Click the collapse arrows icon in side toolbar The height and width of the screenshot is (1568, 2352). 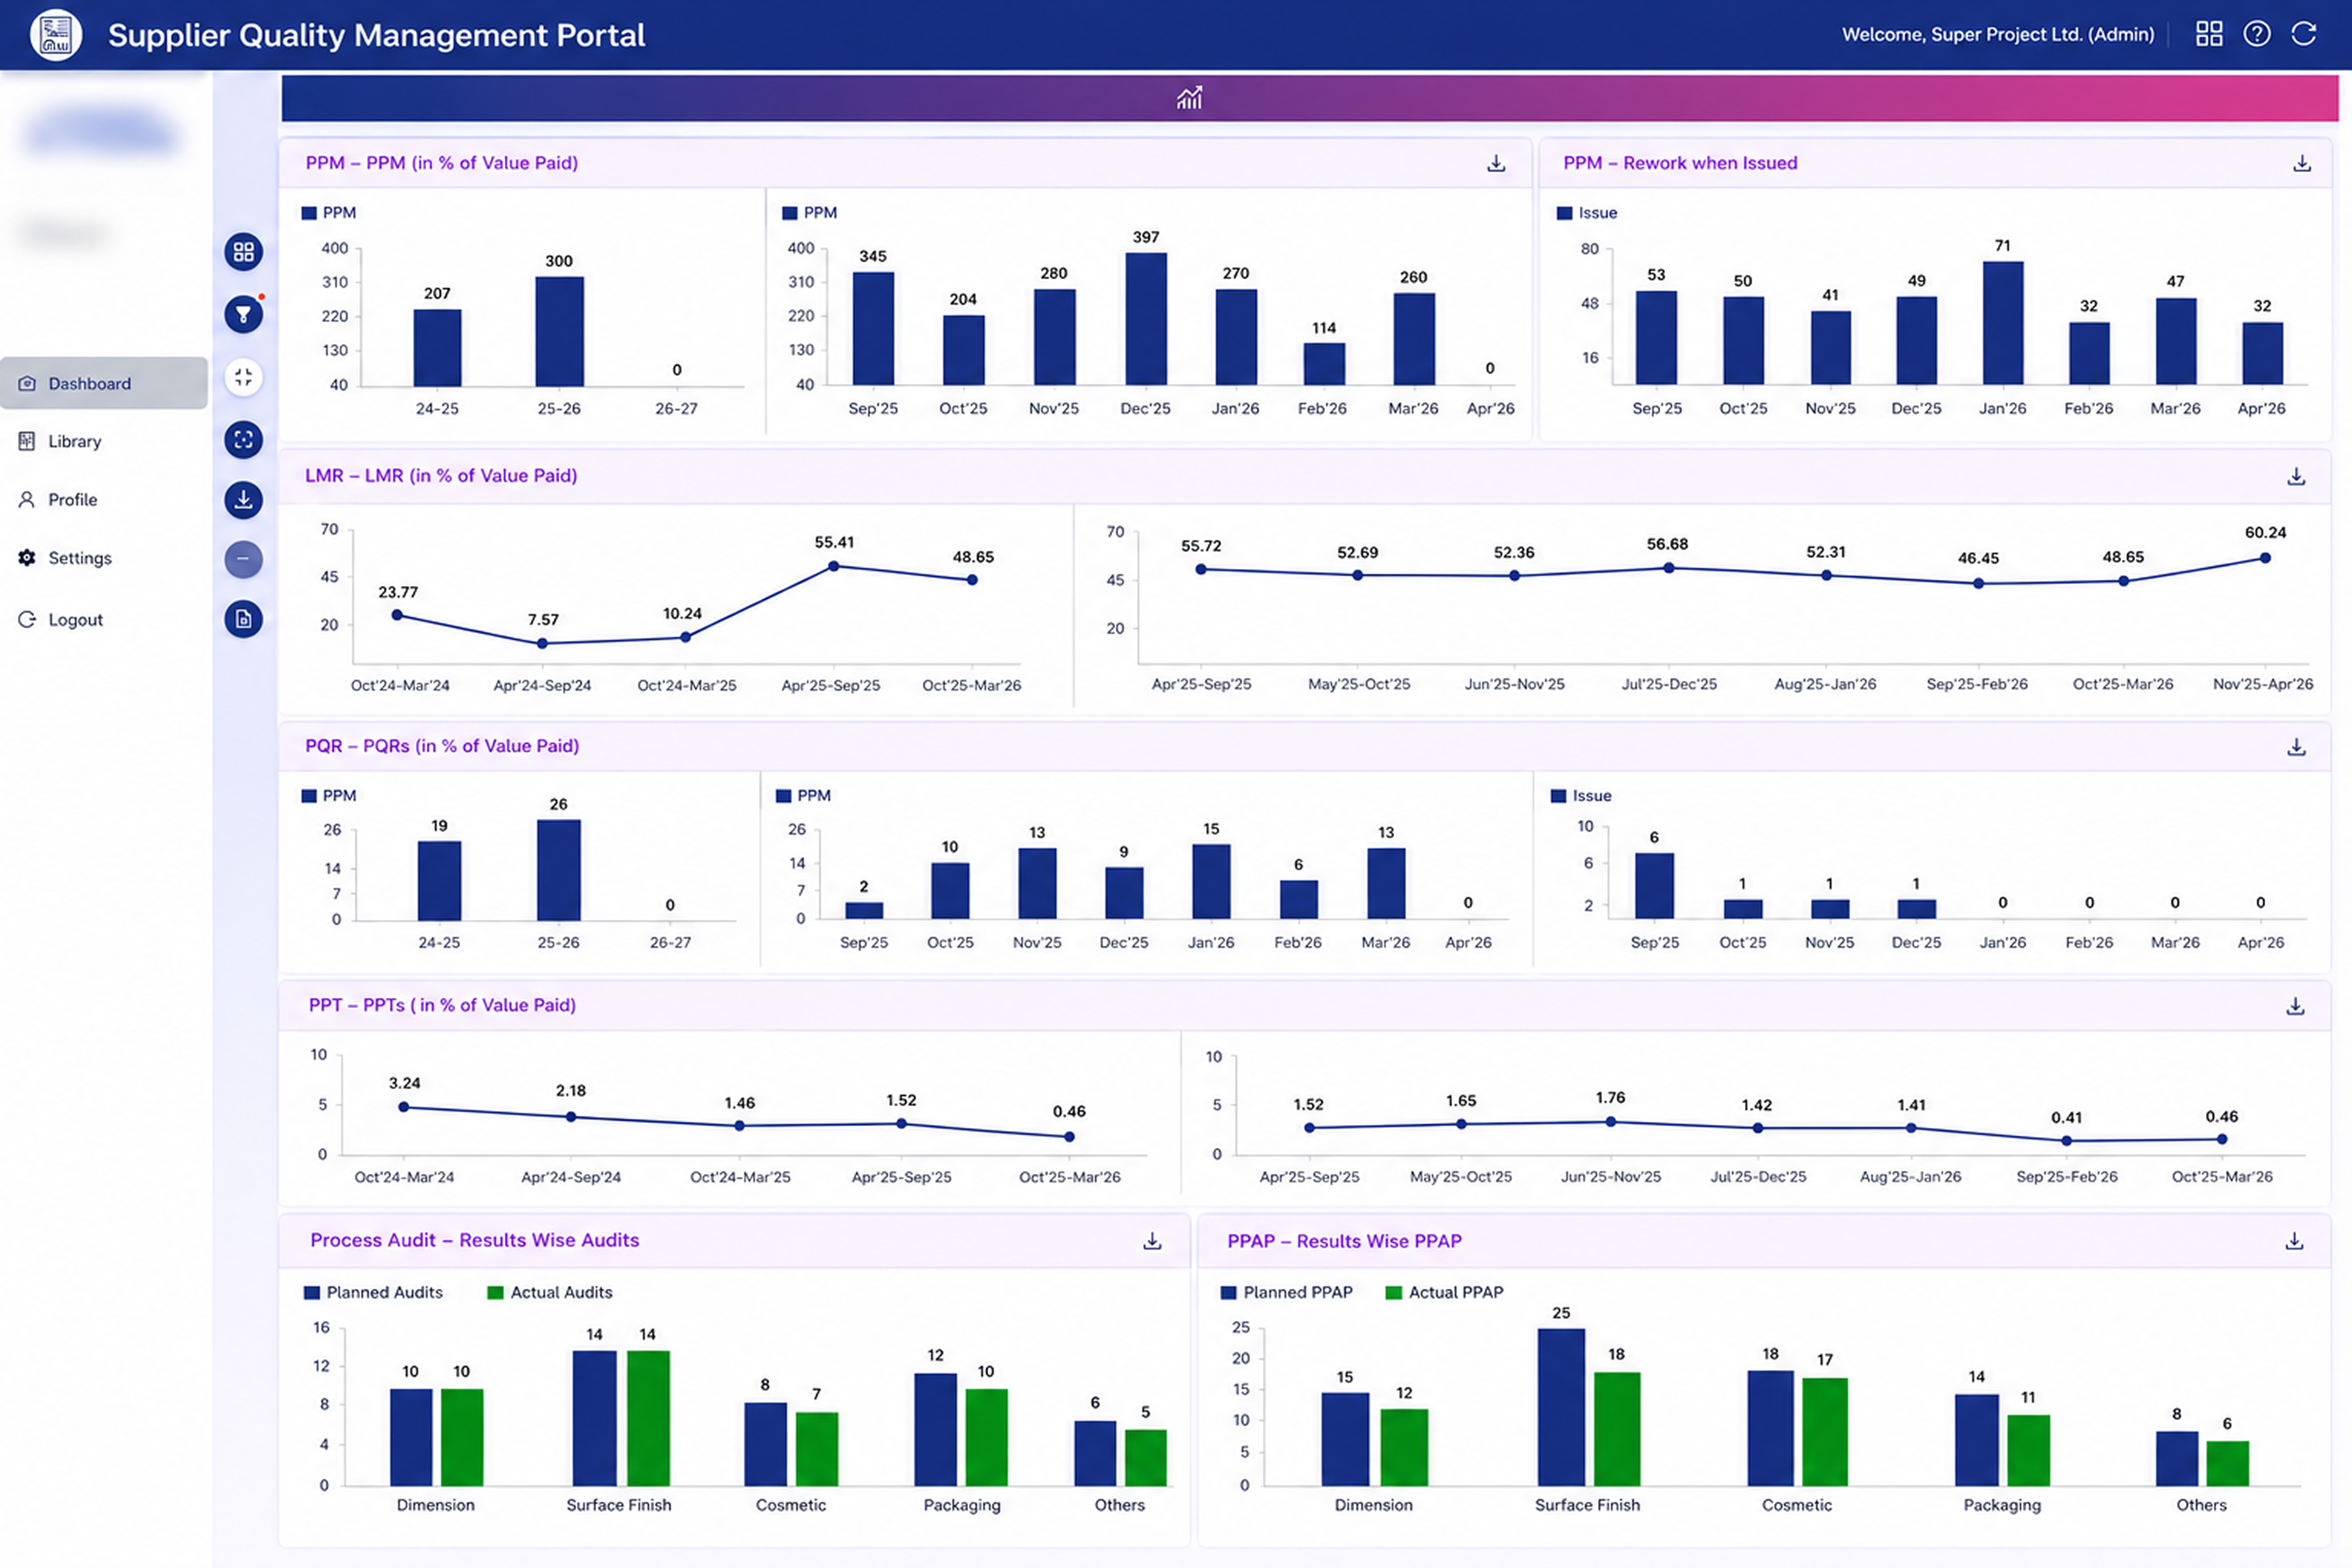(x=243, y=377)
